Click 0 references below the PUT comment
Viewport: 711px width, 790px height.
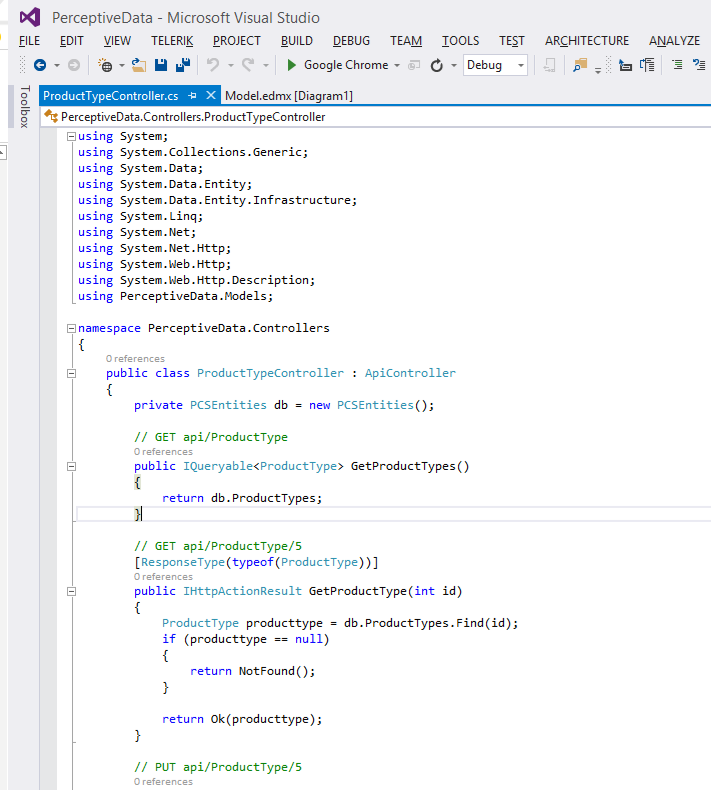(x=163, y=782)
